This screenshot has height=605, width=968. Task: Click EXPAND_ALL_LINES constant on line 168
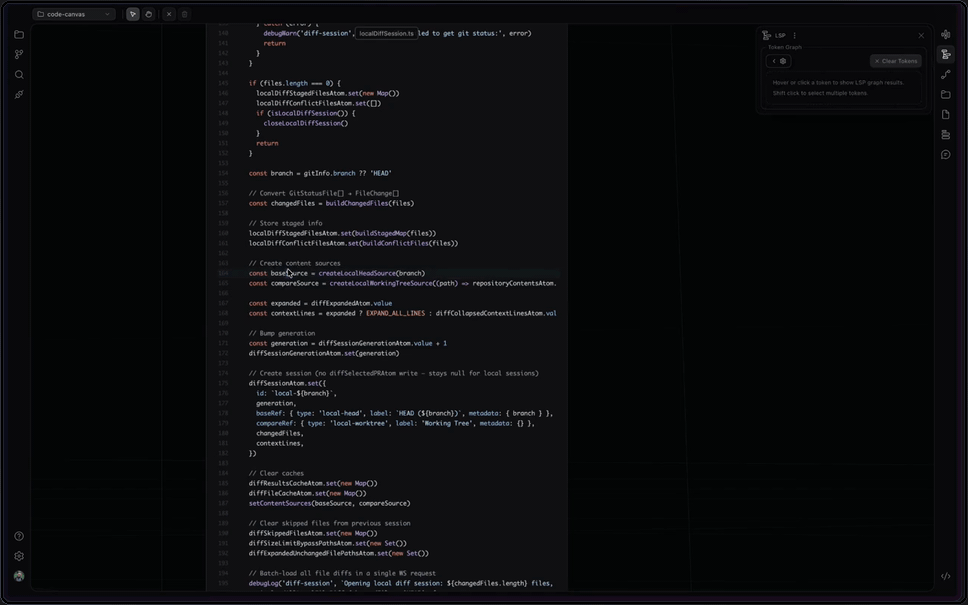[x=395, y=313]
